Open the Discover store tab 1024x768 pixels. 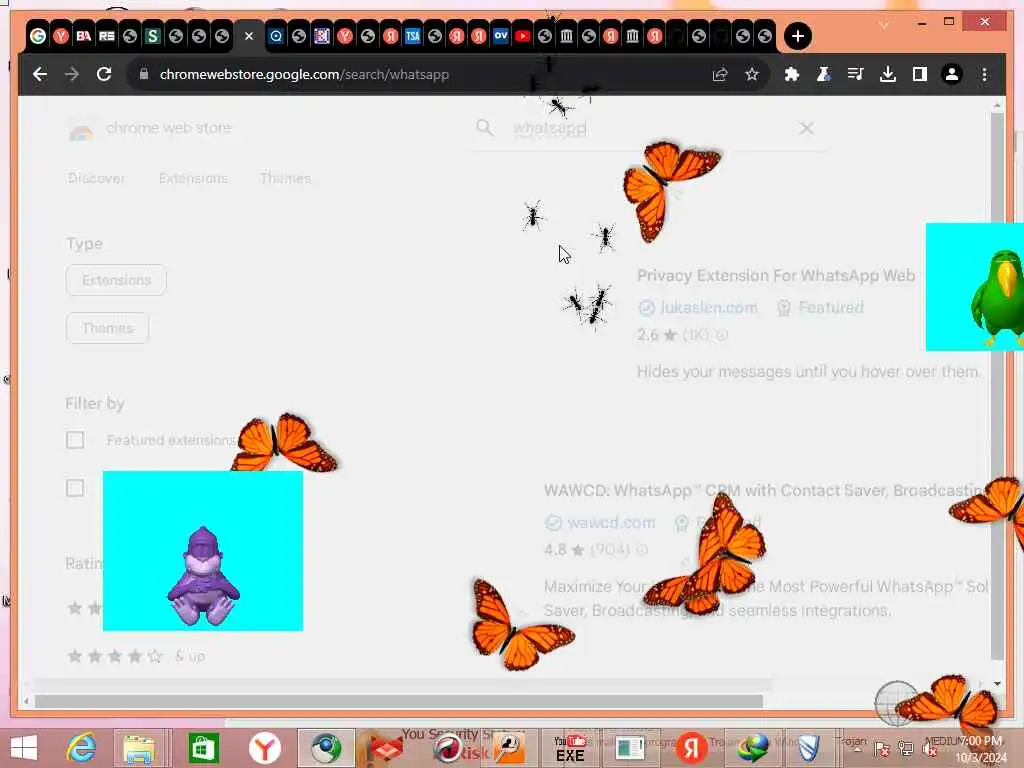(x=97, y=178)
